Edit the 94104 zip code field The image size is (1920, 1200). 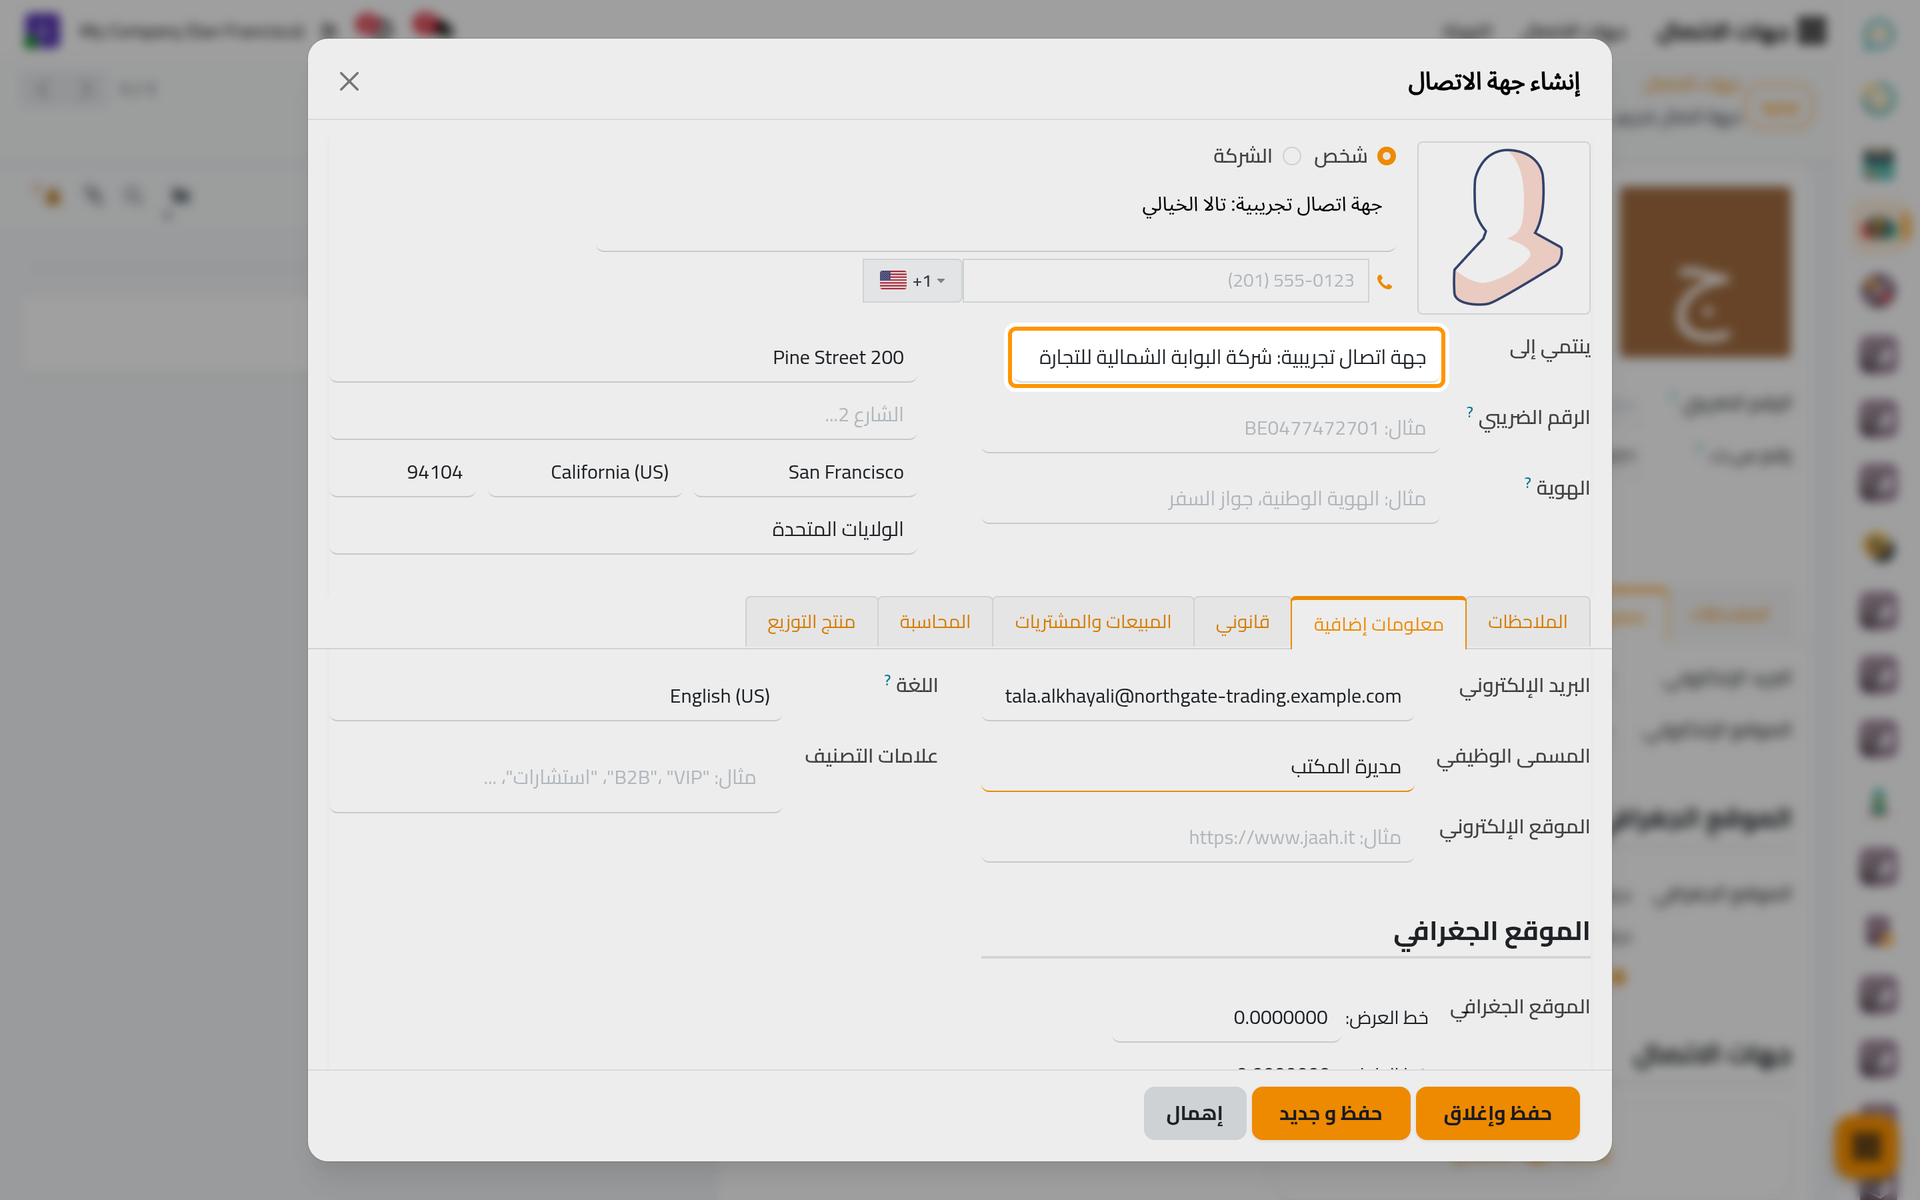tap(402, 472)
